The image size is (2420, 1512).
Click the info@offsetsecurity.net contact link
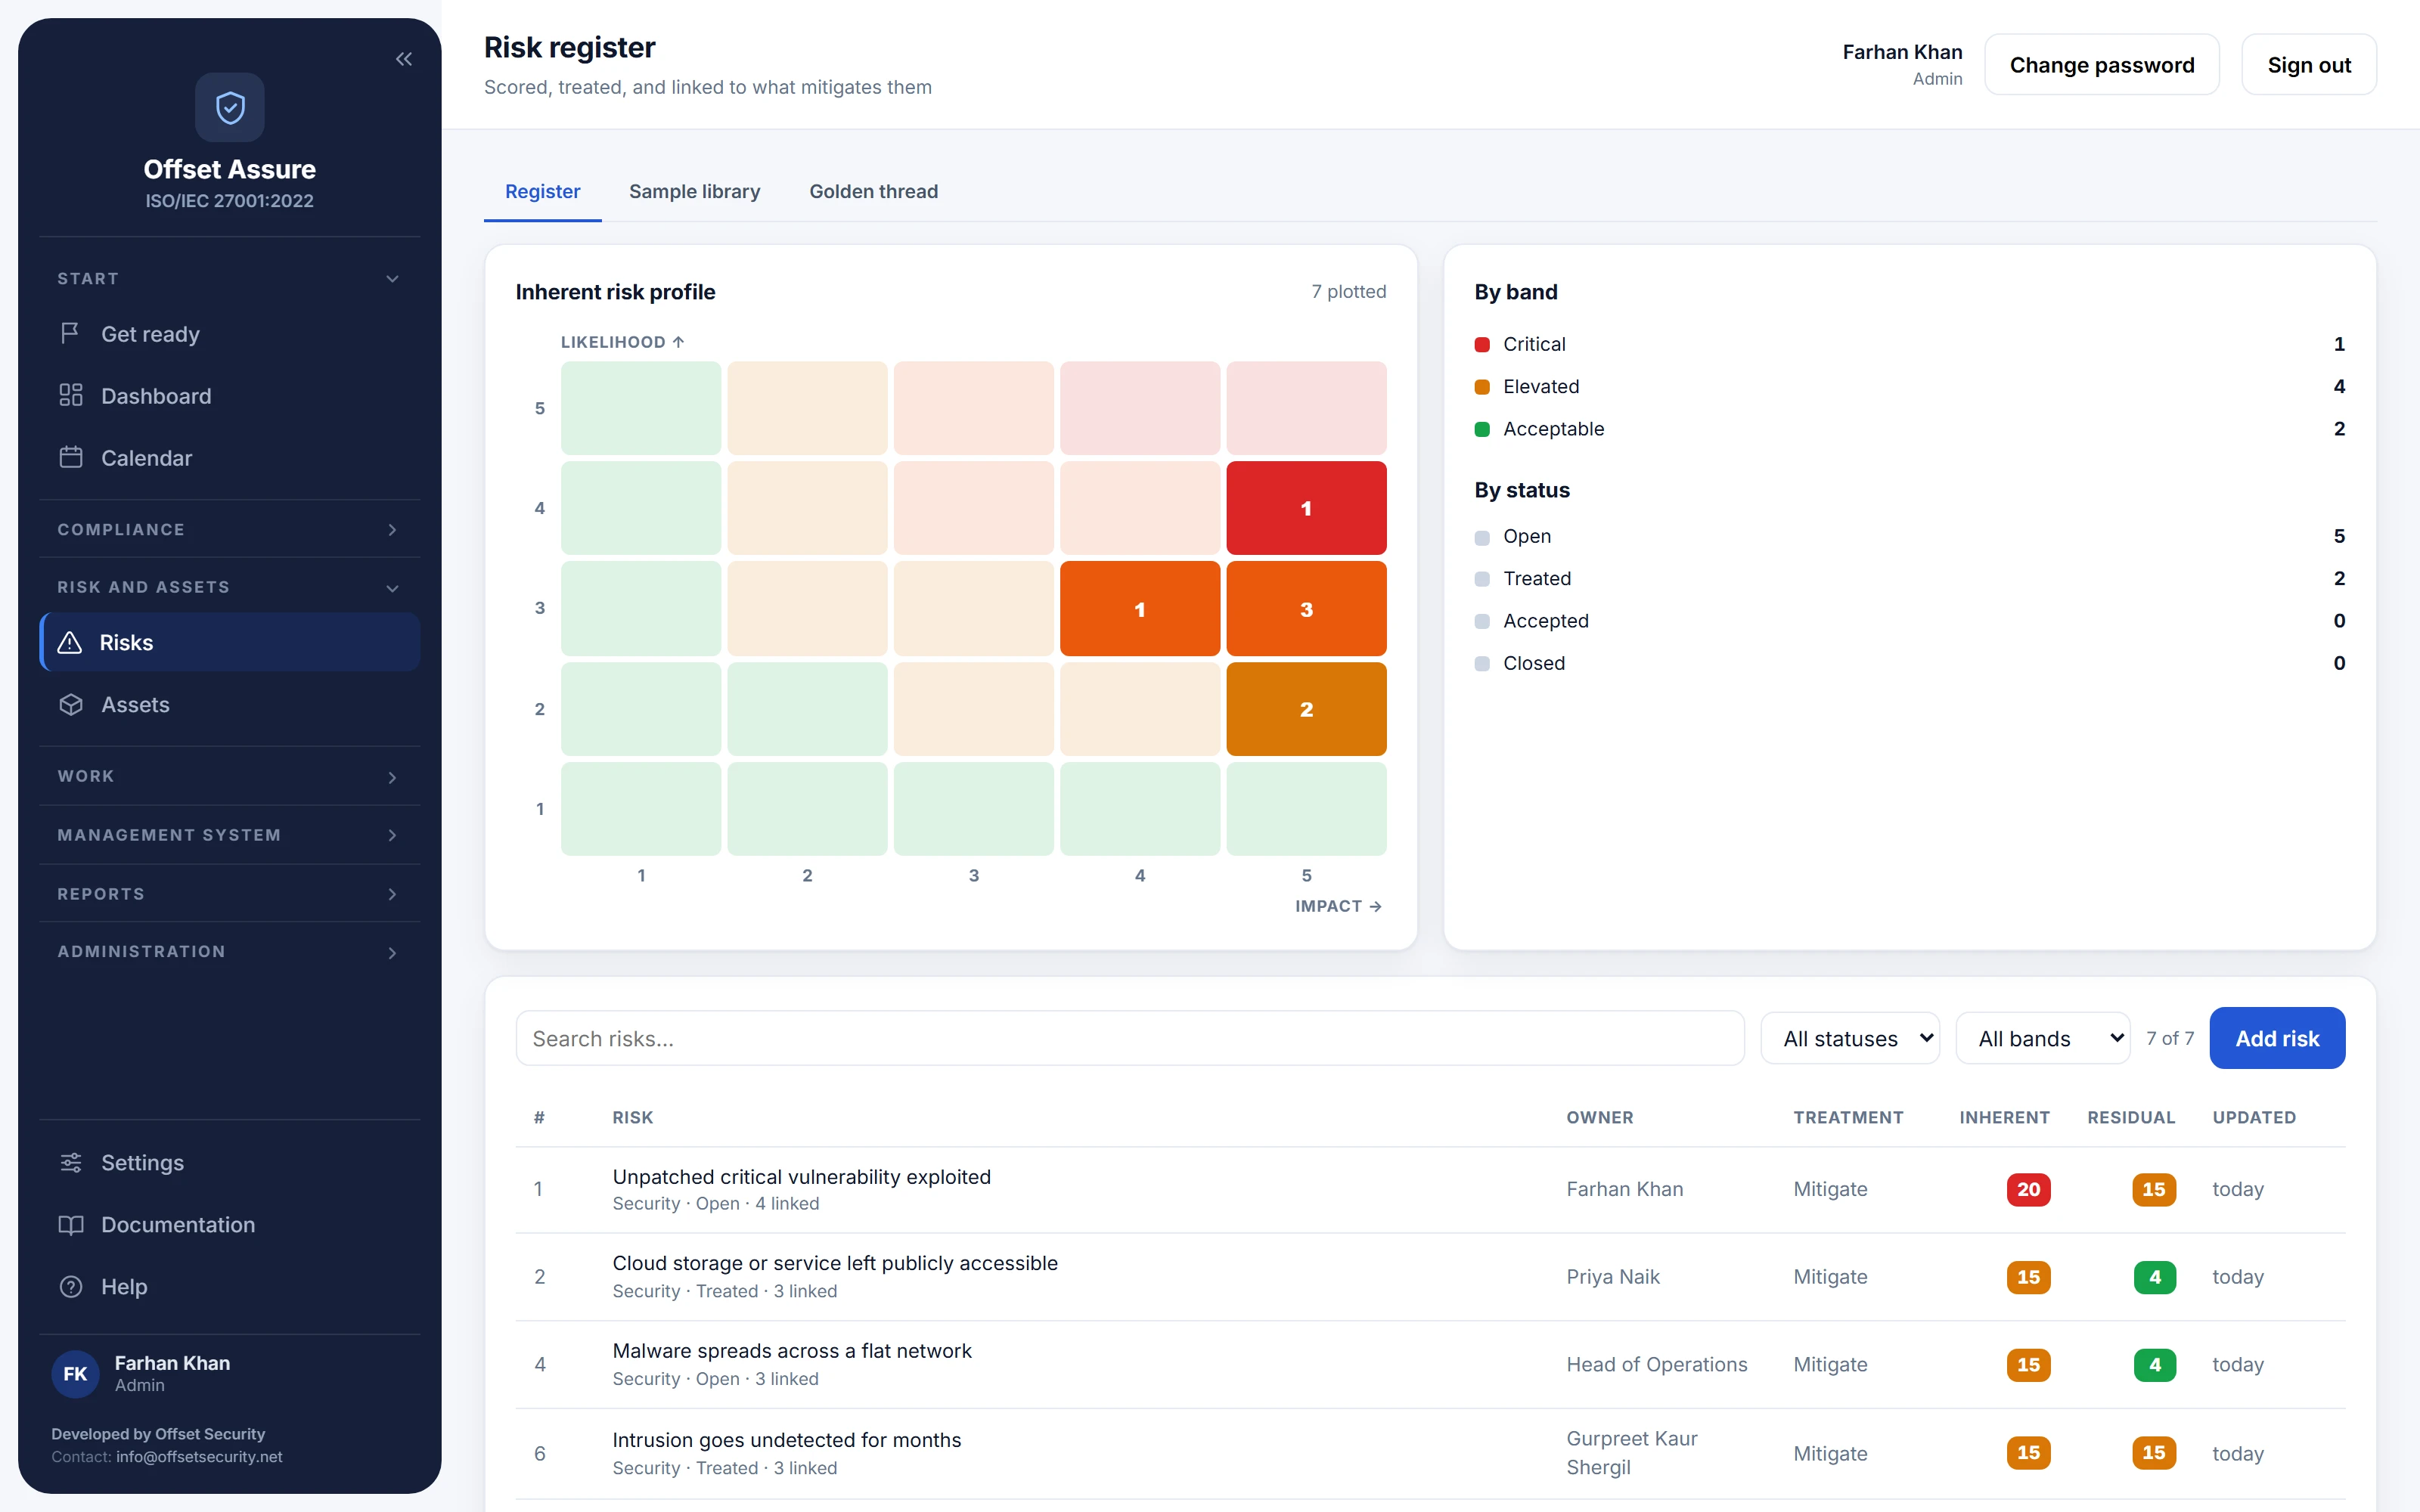pos(199,1456)
